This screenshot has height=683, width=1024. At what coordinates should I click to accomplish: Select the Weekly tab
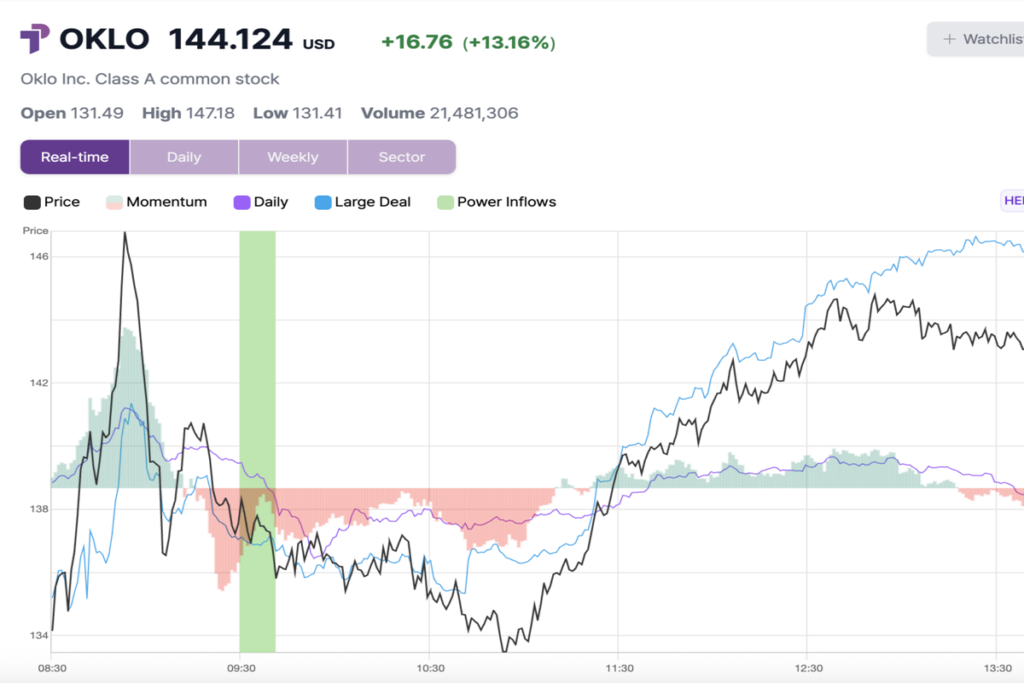pyautogui.click(x=293, y=157)
